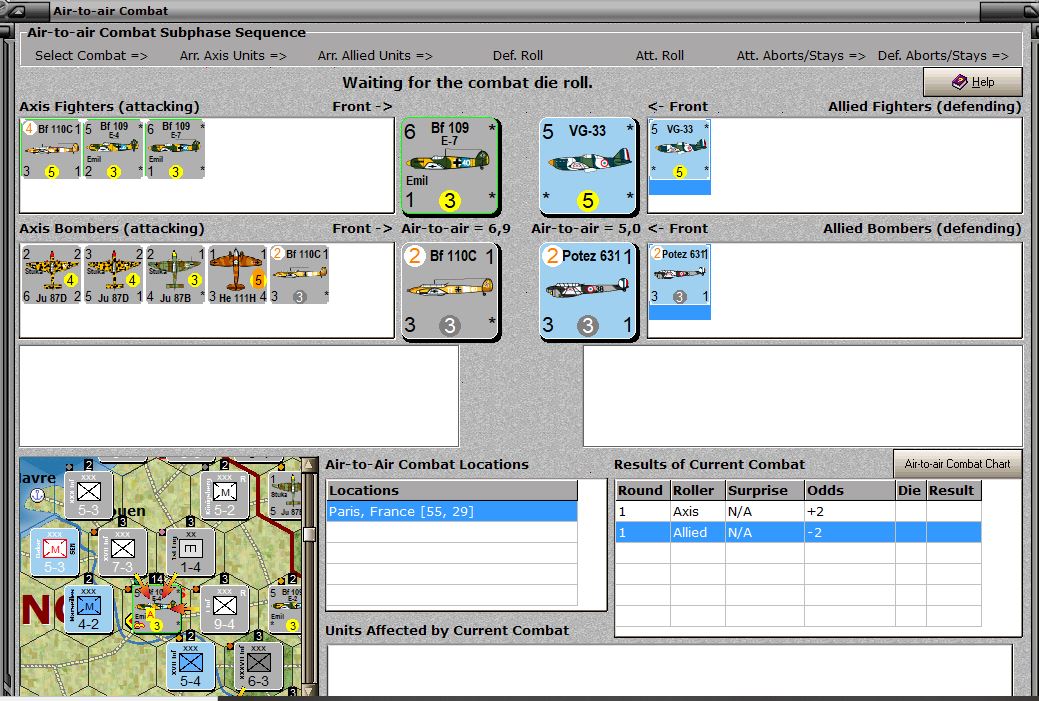
Task: Click the Locations column header
Action: coord(452,490)
